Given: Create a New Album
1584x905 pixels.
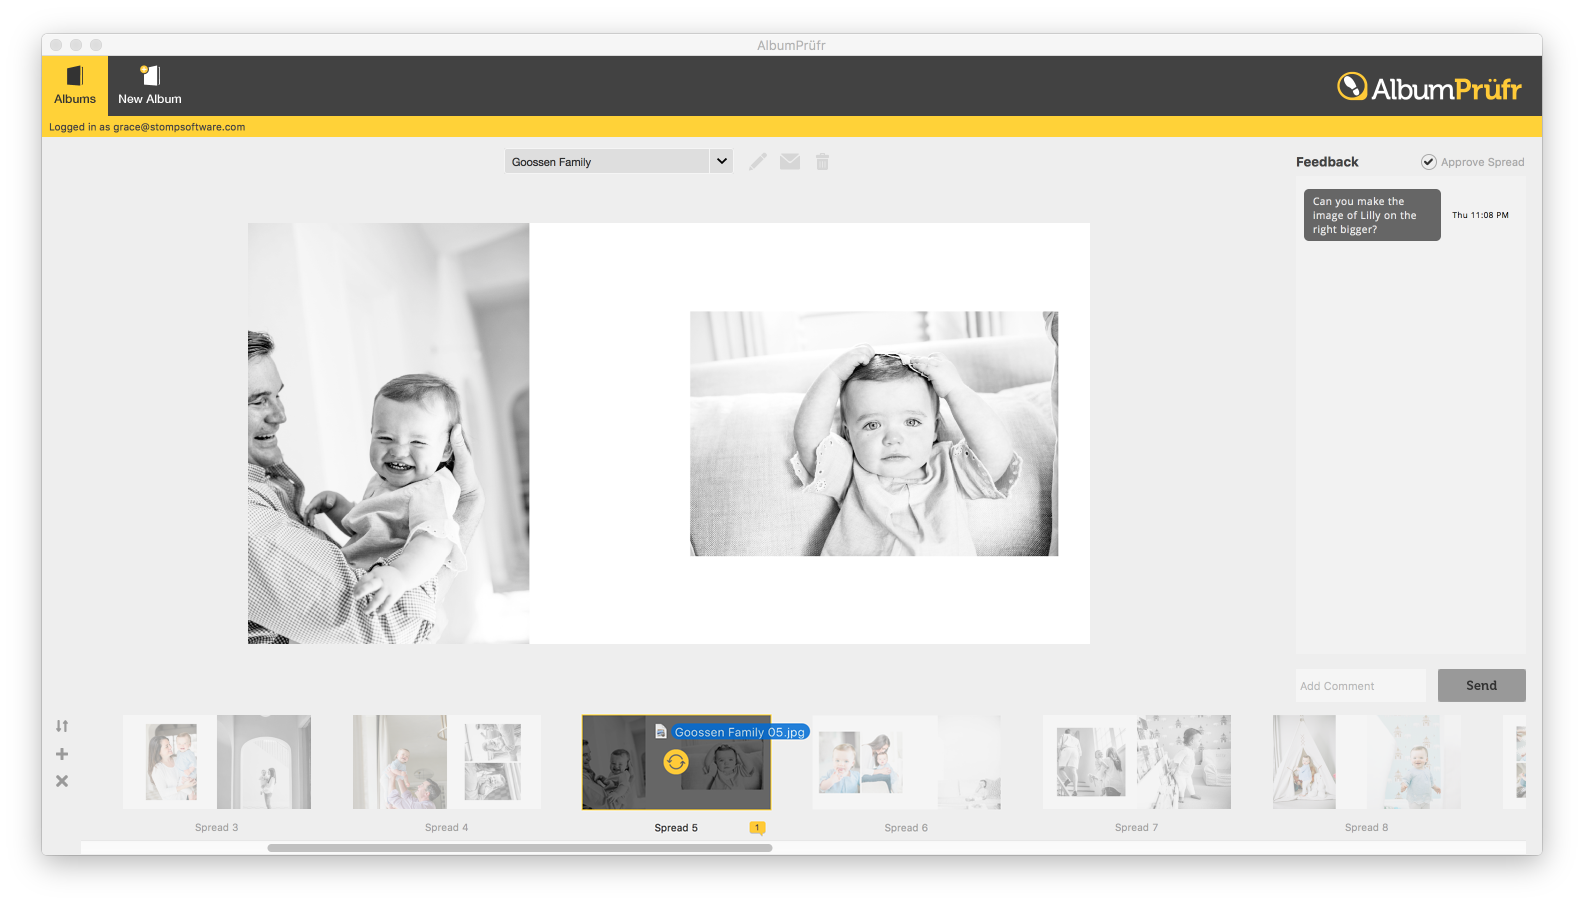Looking at the screenshot, I should [150, 86].
